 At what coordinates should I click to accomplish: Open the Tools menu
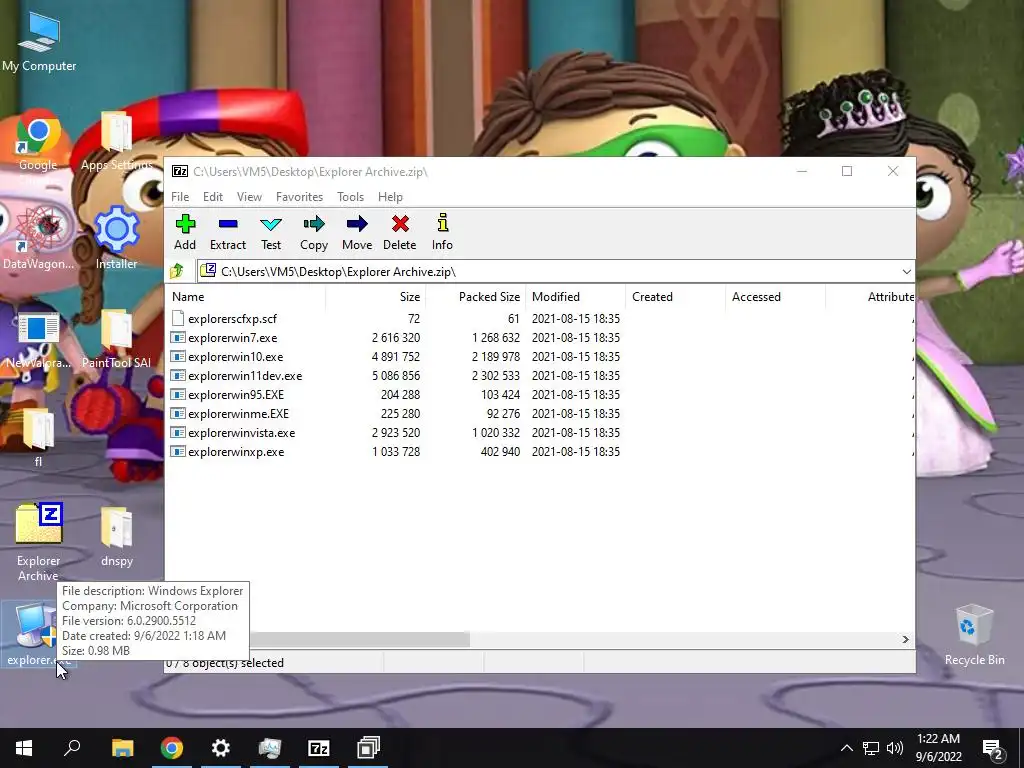[350, 197]
